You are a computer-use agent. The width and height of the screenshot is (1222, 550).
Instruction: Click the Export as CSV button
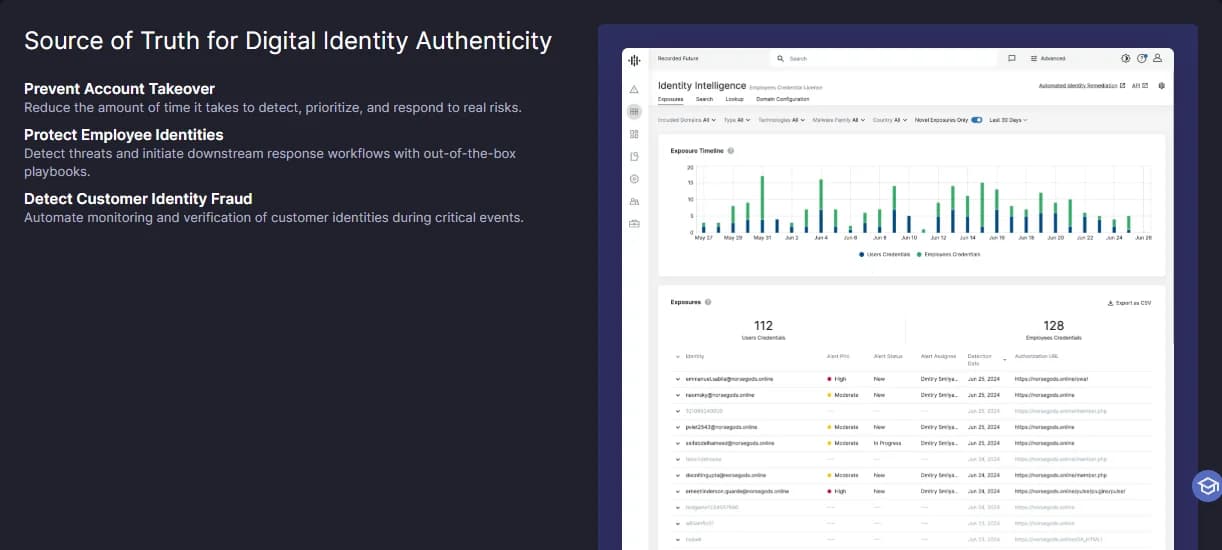pyautogui.click(x=1129, y=303)
